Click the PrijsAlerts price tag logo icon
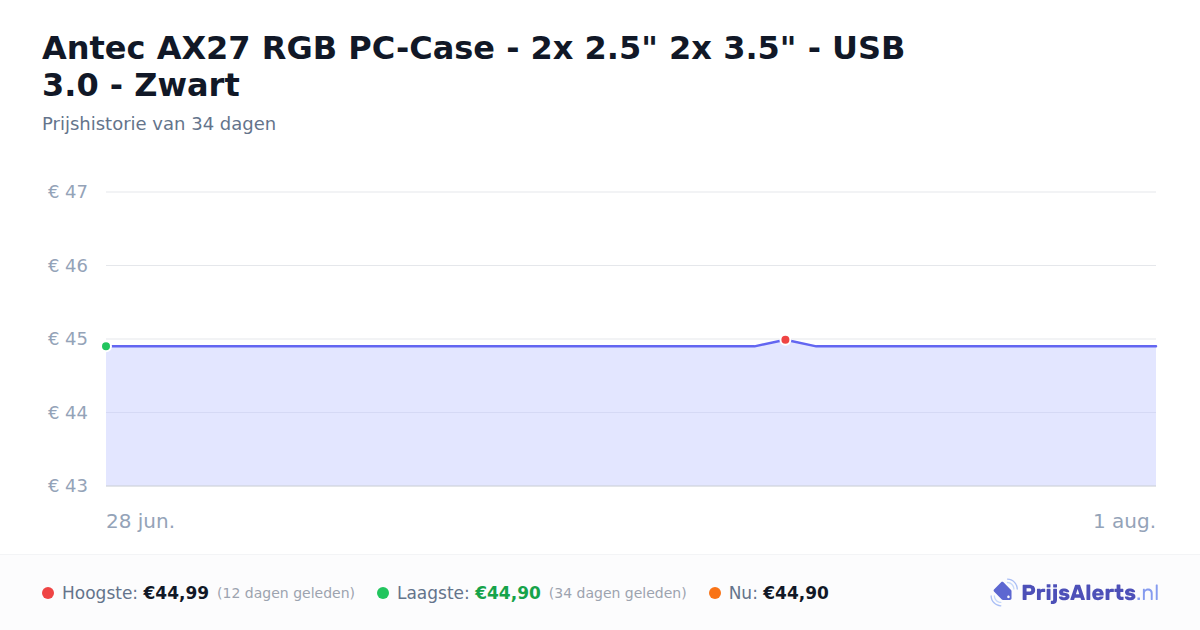The height and width of the screenshot is (630, 1200). click(1003, 593)
